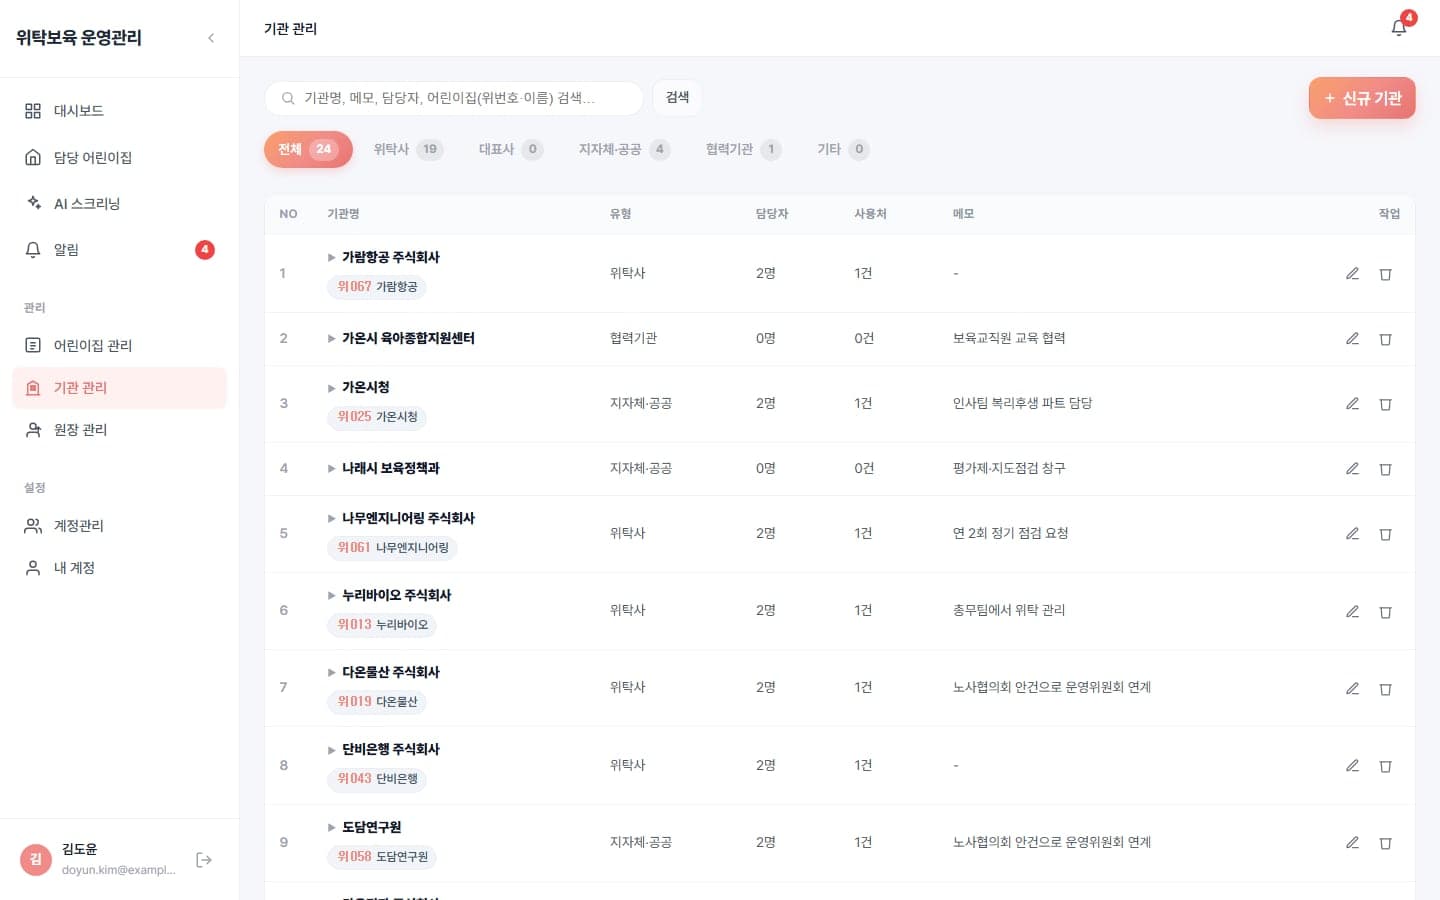Expand the 나래시 보육정책과 row triangle
The width and height of the screenshot is (1440, 900).
coord(332,469)
